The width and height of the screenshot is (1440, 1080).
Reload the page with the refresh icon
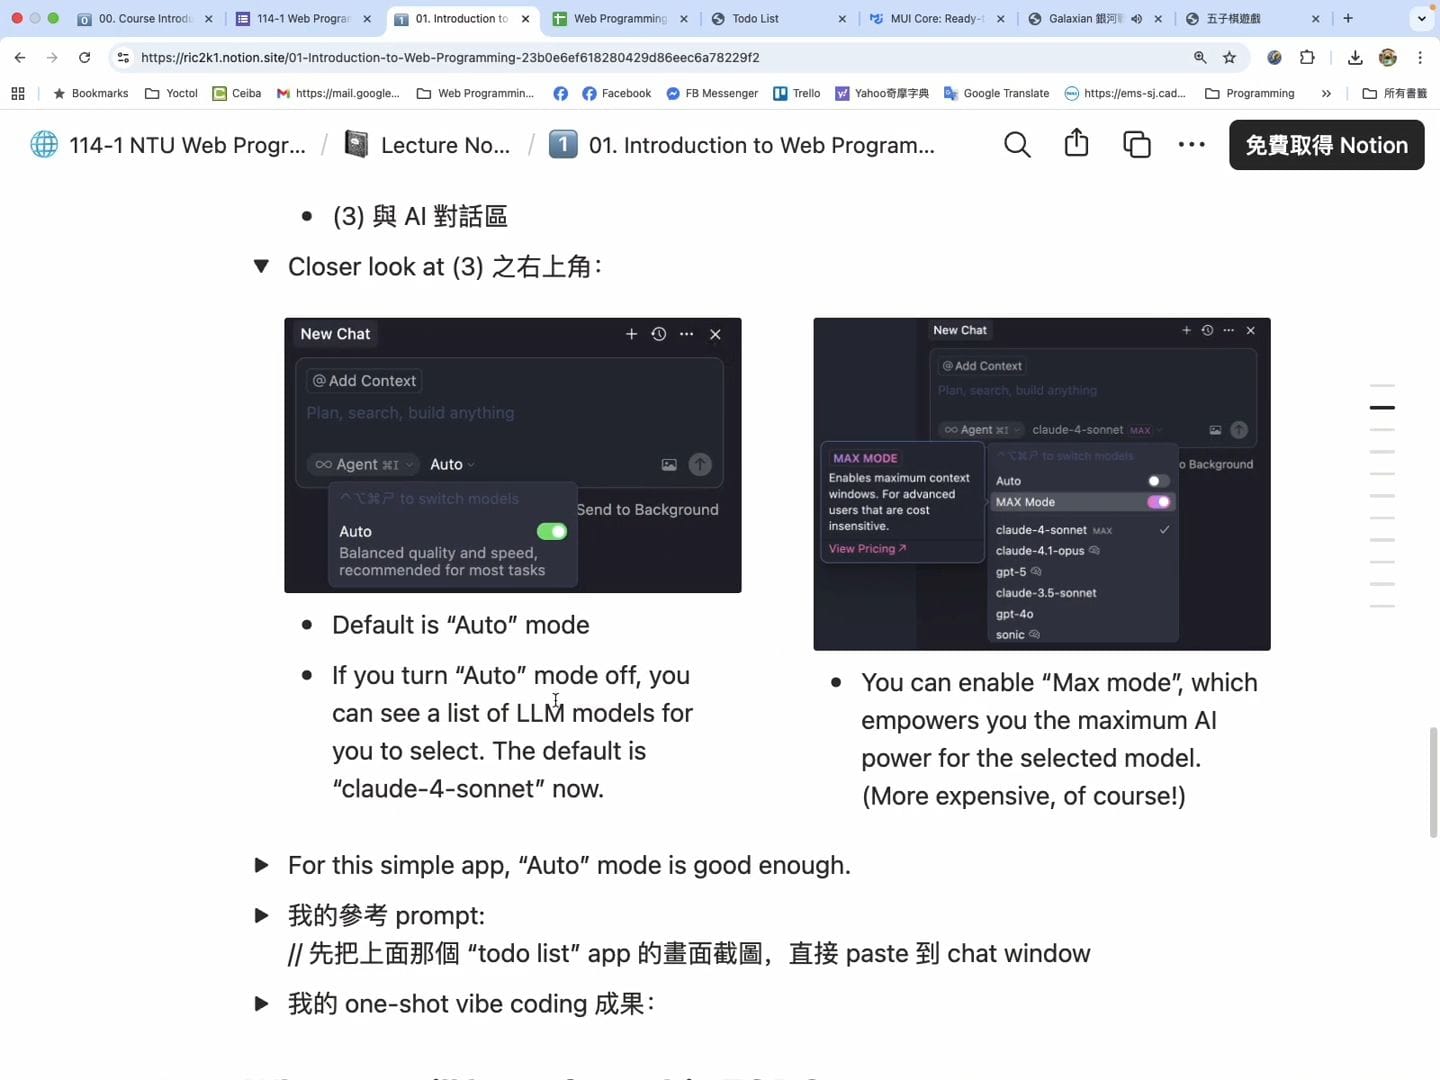pos(85,58)
